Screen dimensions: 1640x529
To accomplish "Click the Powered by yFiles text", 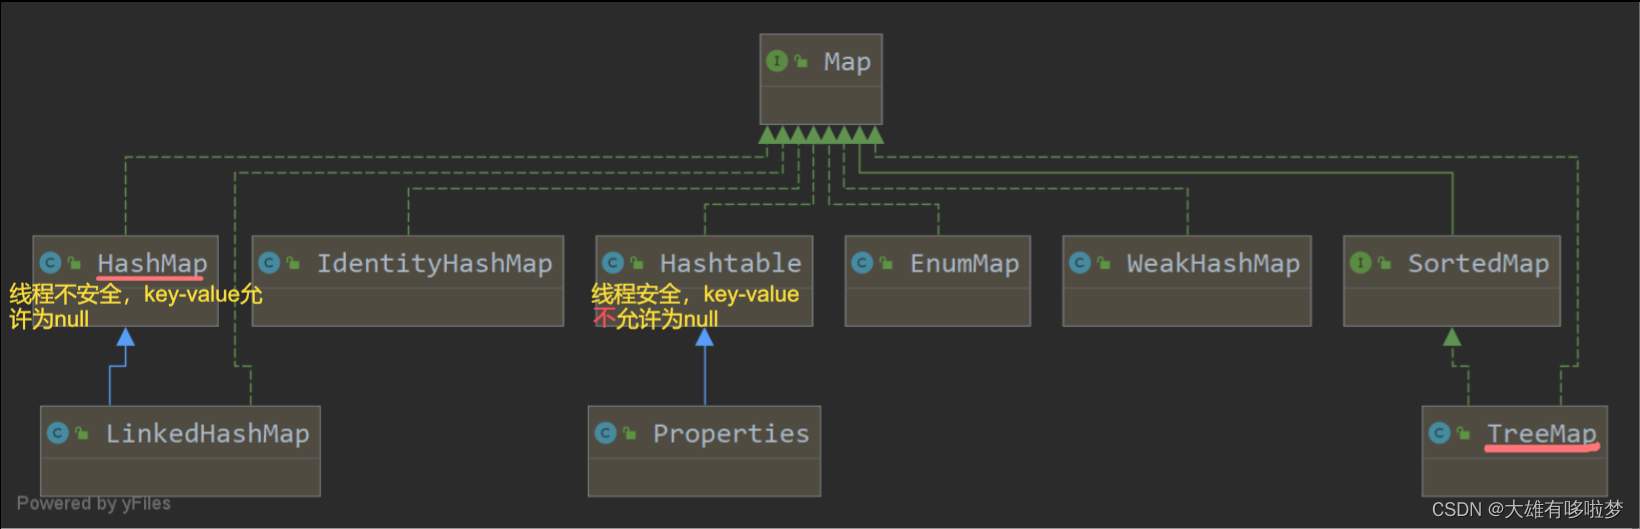I will pyautogui.click(x=94, y=503).
